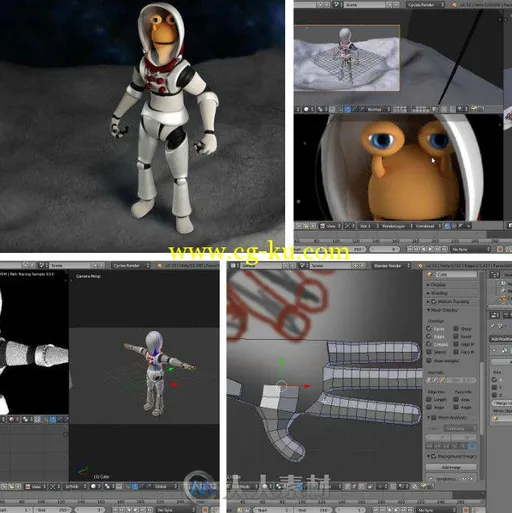Click the normals size slider field
Image resolution: width=512 pixels, height=513 pixels.
[461, 380]
